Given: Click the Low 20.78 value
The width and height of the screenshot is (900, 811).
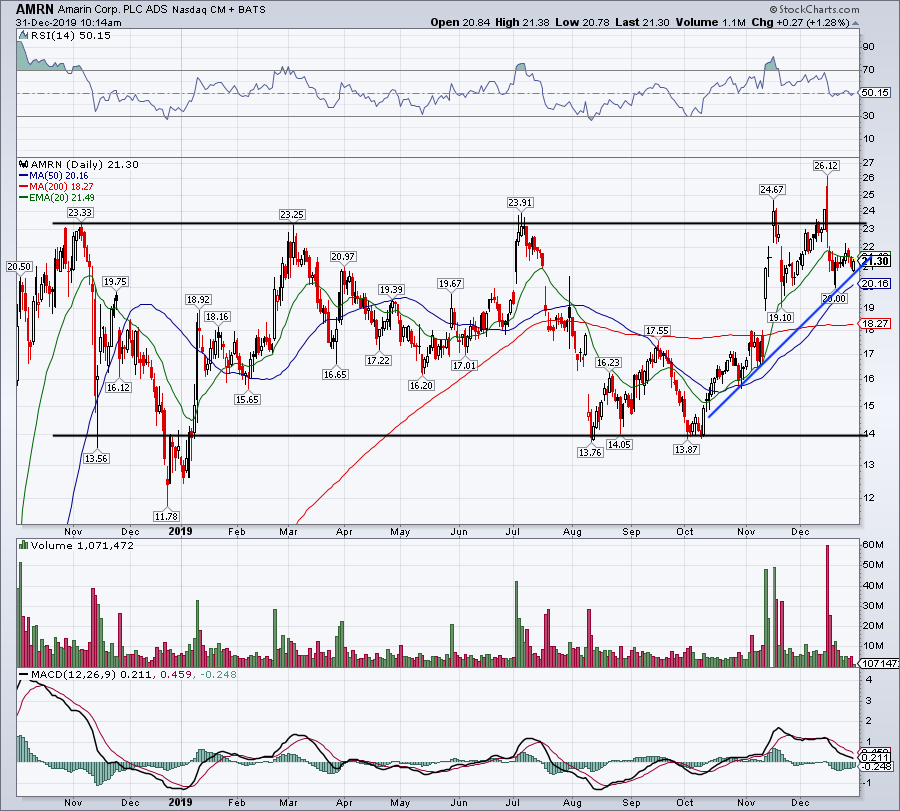Looking at the screenshot, I should [x=582, y=22].
